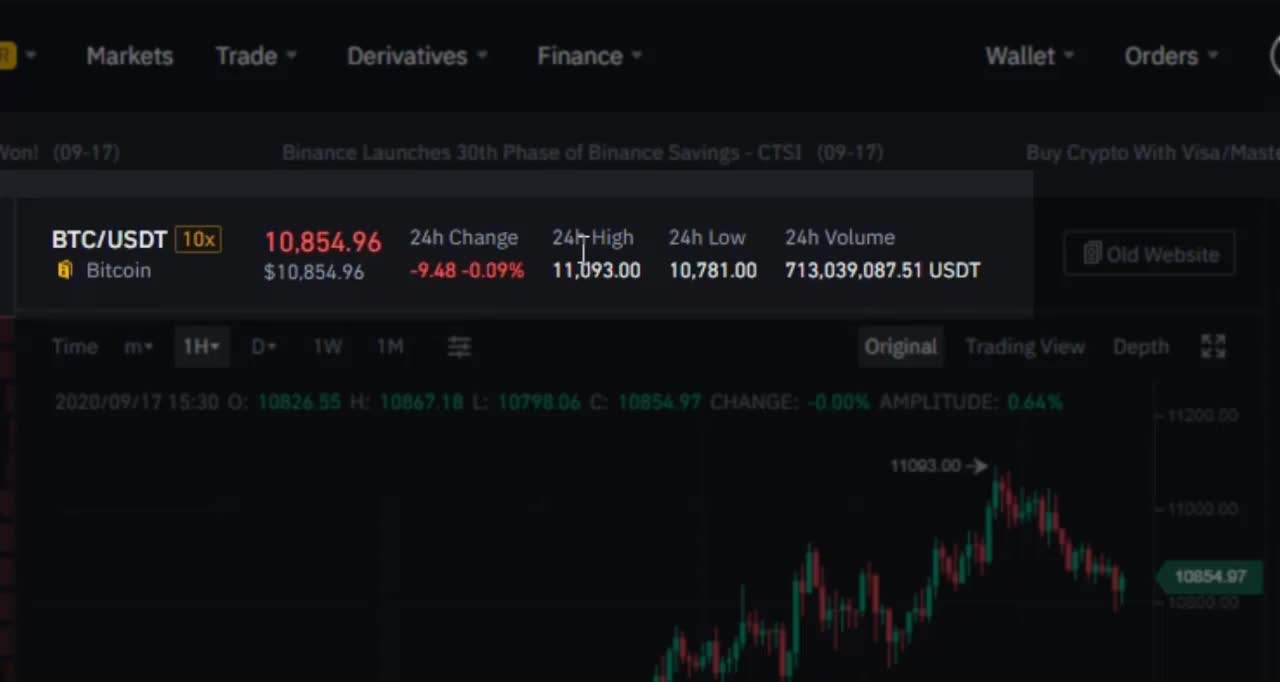This screenshot has width=1280, height=682.
Task: Click the 10x leverage badge
Action: tap(198, 239)
